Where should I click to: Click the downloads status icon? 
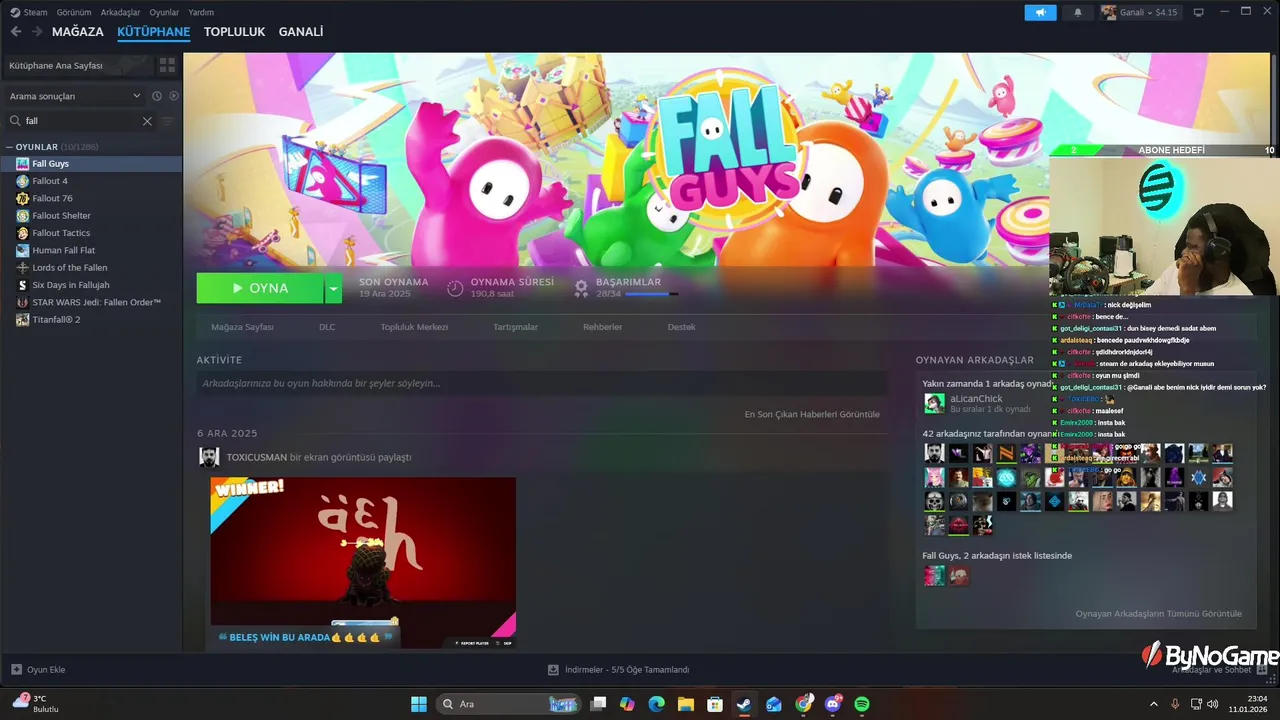click(553, 669)
